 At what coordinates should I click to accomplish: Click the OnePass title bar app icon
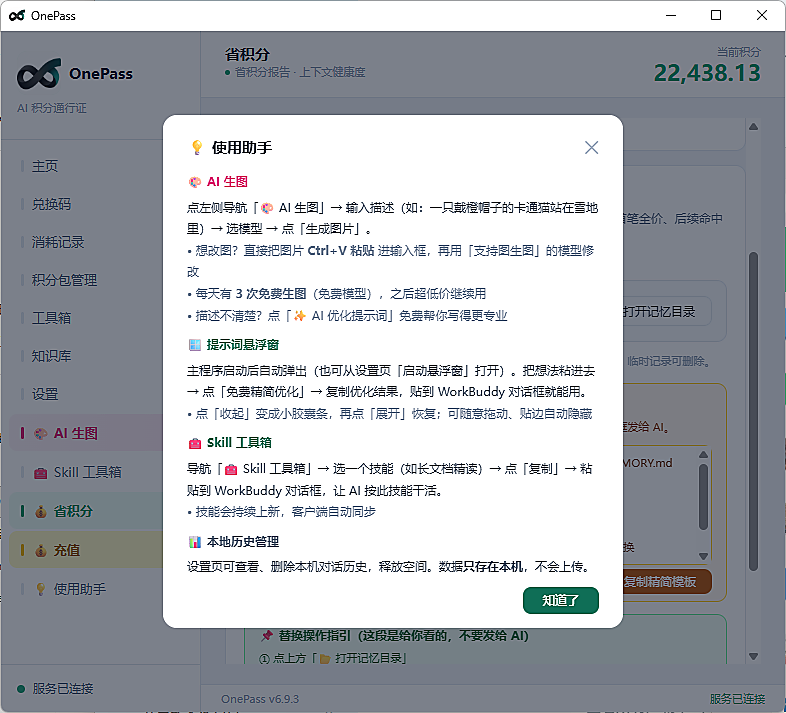[x=17, y=16]
